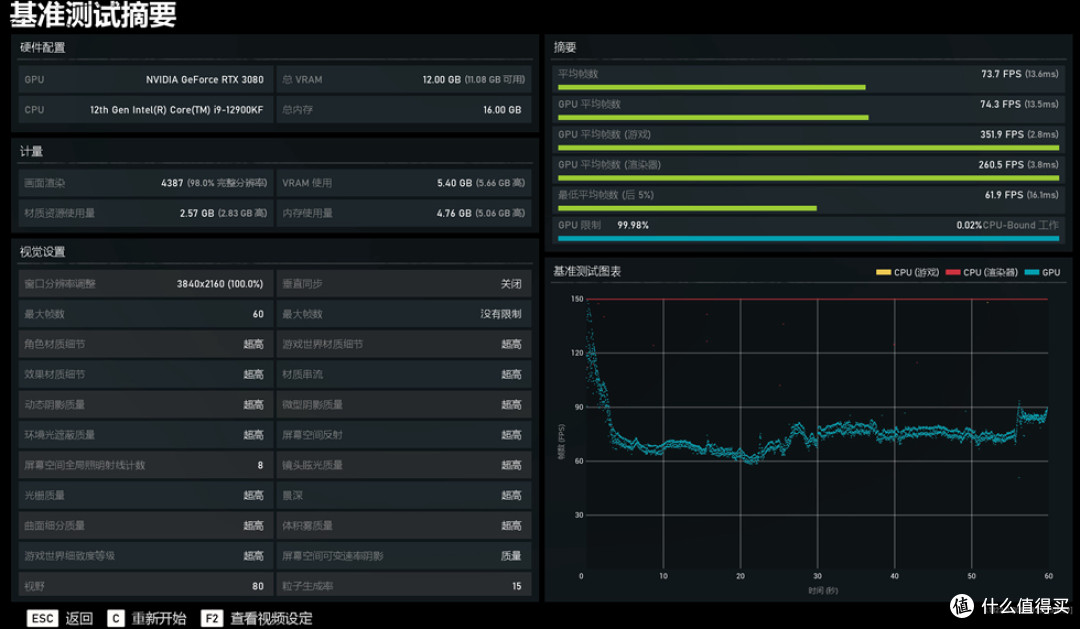Click the 最大帧数 row showing 60

(145, 313)
